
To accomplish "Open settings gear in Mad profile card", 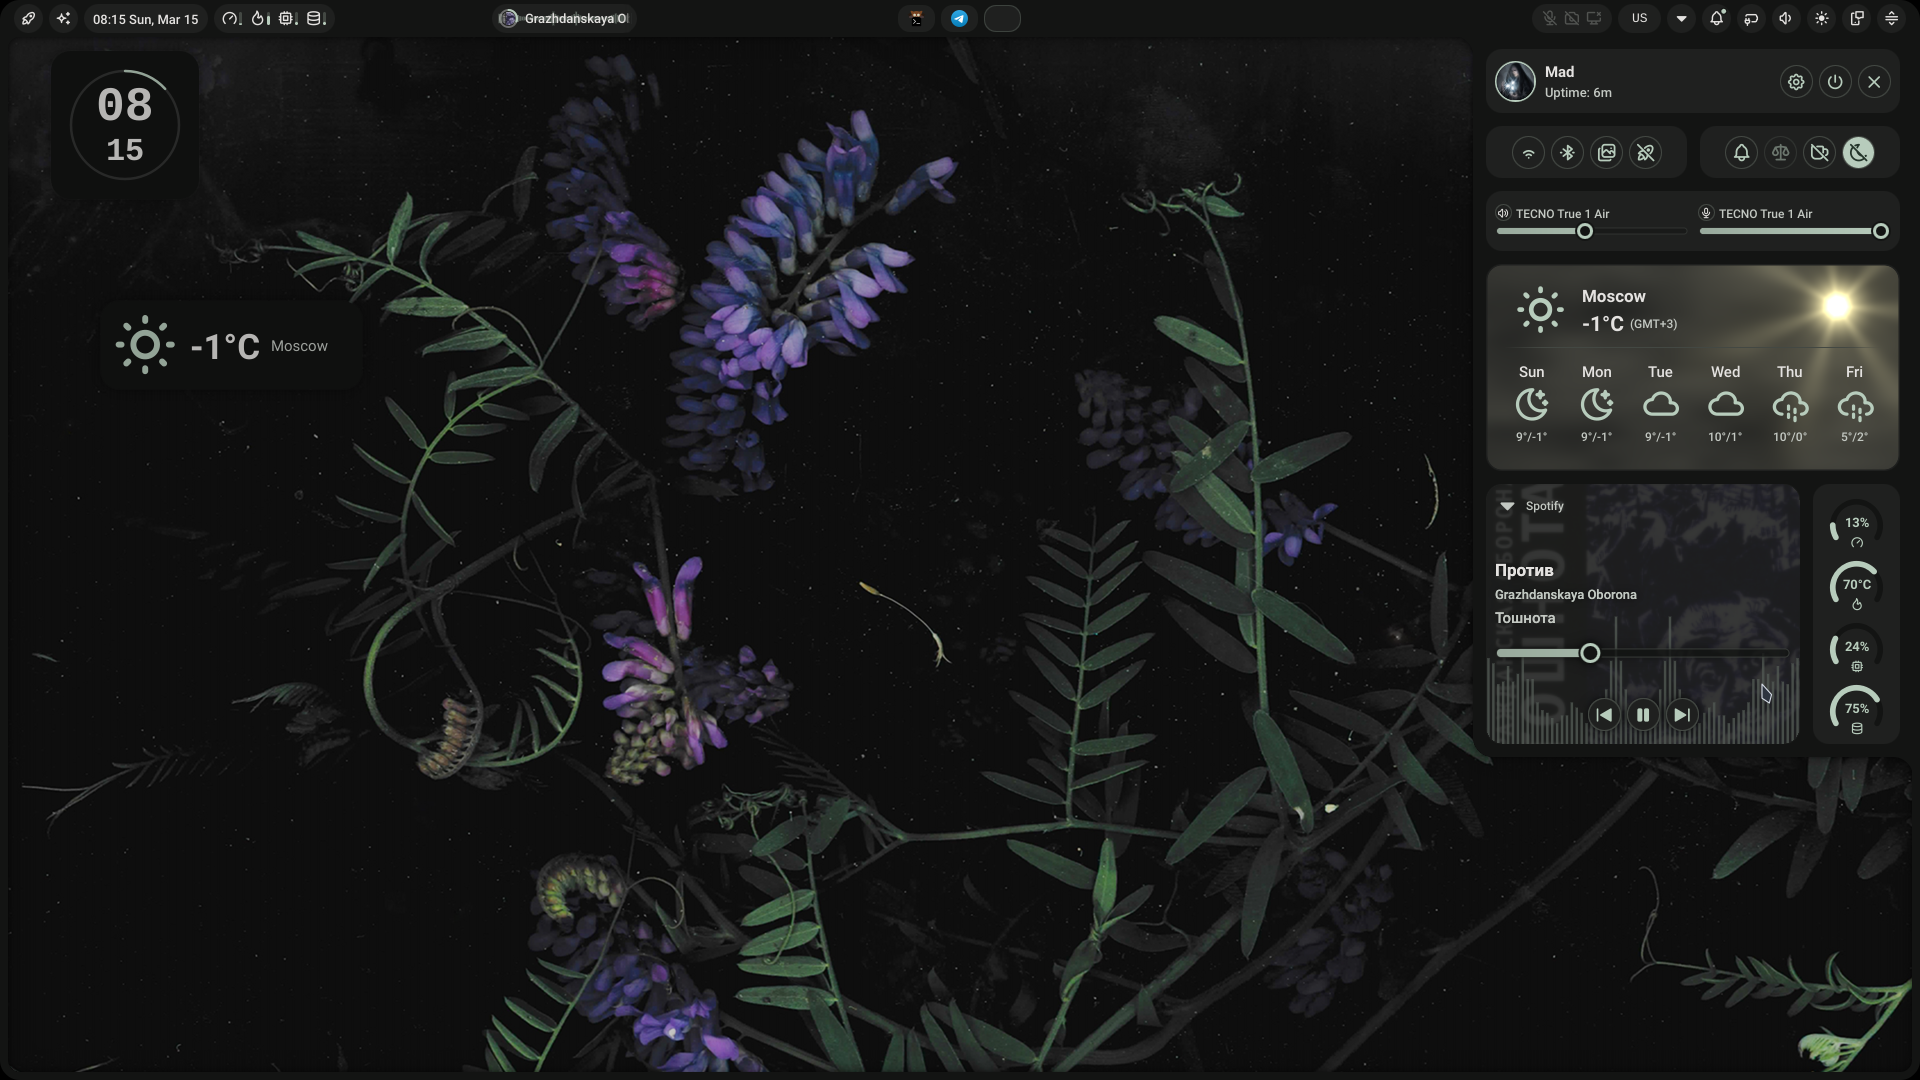I will (x=1796, y=82).
